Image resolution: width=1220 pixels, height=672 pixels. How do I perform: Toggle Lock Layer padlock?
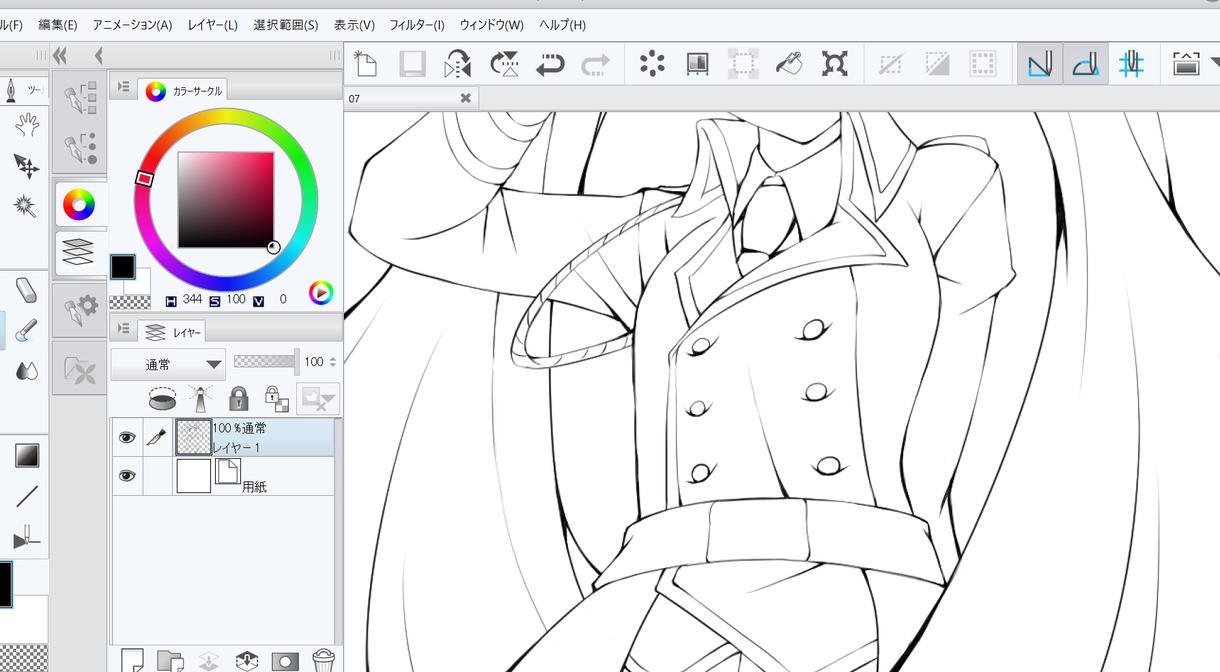[238, 399]
